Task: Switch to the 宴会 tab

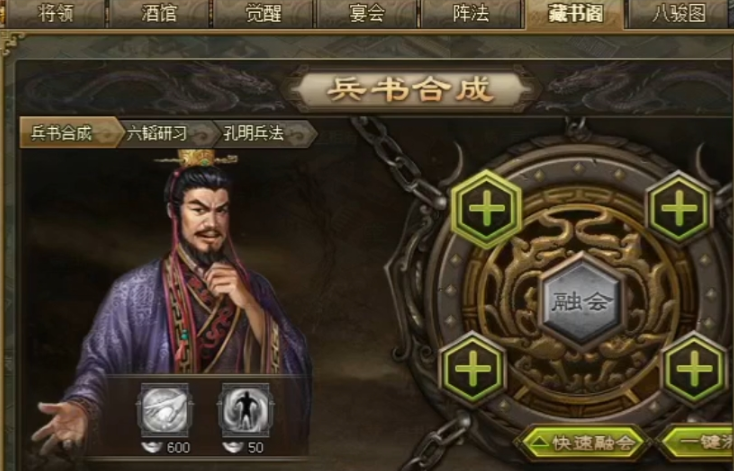Action: [x=367, y=13]
